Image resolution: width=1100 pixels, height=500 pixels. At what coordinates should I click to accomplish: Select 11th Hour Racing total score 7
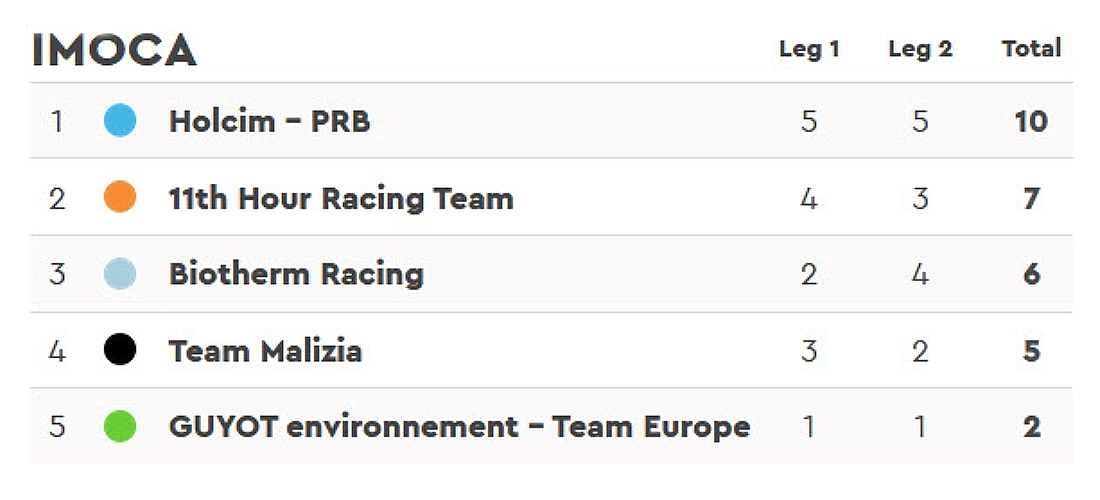[x=1031, y=198]
